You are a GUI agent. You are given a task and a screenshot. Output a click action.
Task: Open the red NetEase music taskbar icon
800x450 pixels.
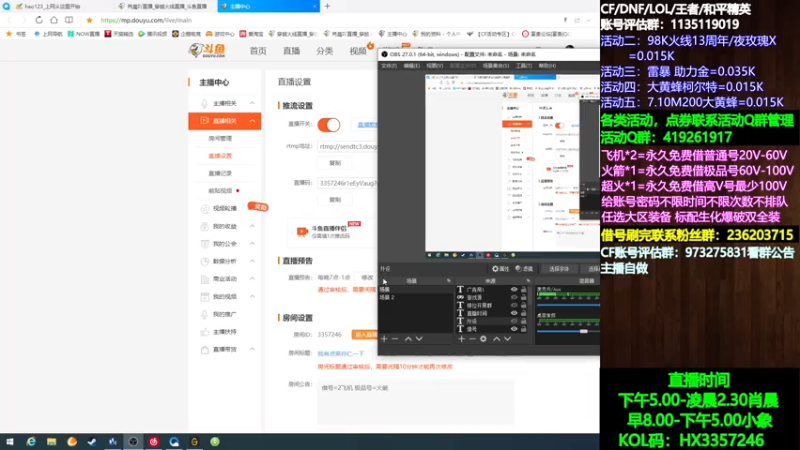coord(154,442)
